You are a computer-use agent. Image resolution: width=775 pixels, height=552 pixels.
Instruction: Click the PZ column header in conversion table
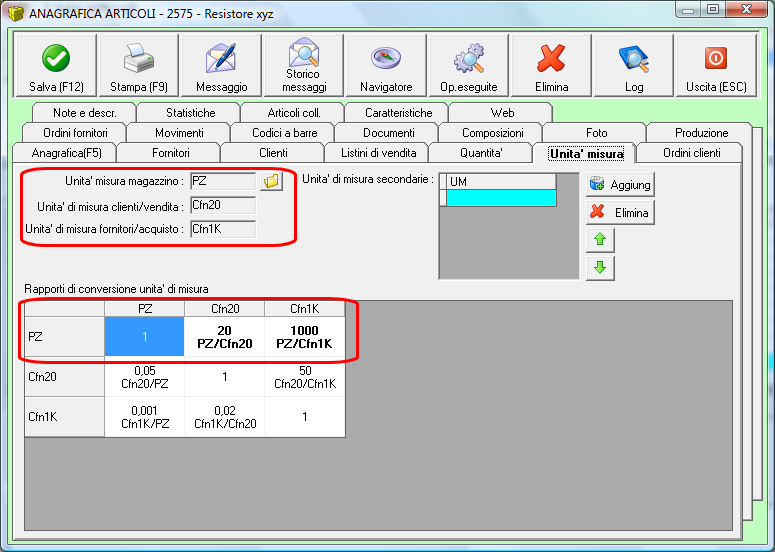144,309
